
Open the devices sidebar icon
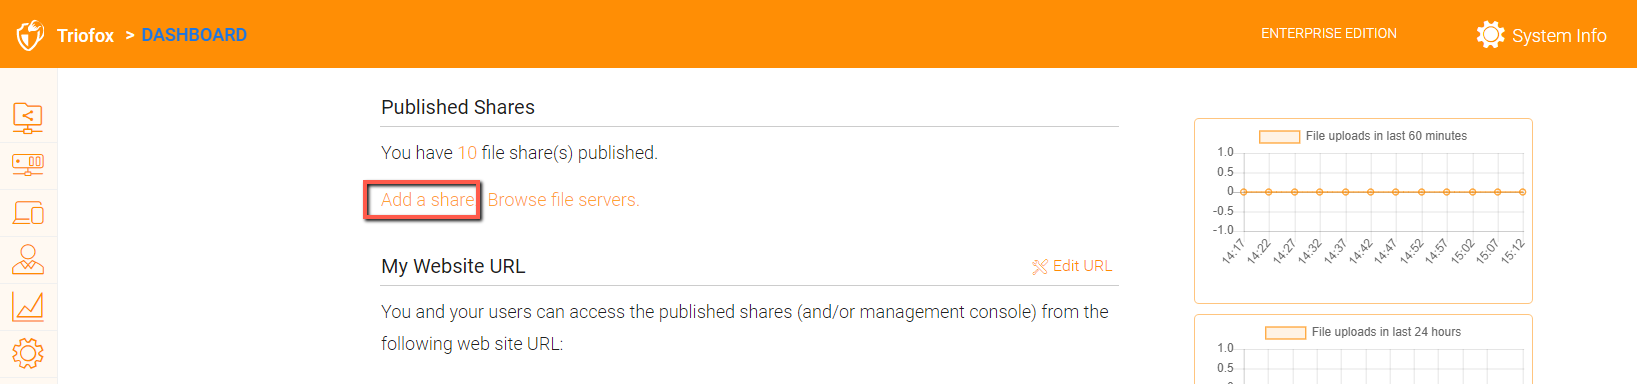[x=28, y=212]
